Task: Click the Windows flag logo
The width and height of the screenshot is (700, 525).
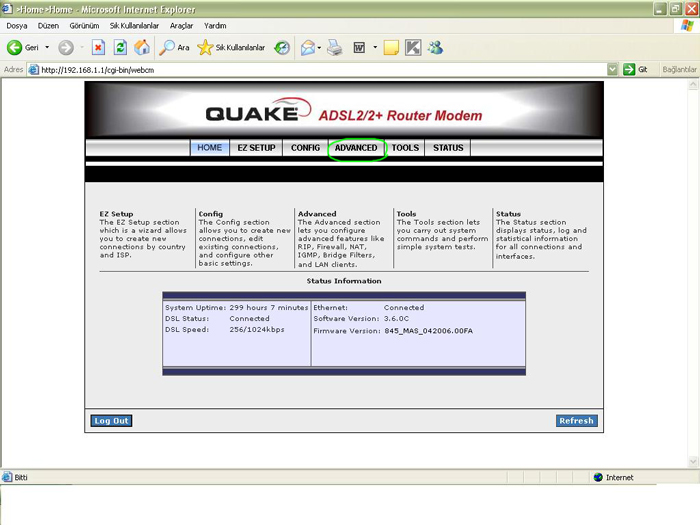Action: click(687, 25)
